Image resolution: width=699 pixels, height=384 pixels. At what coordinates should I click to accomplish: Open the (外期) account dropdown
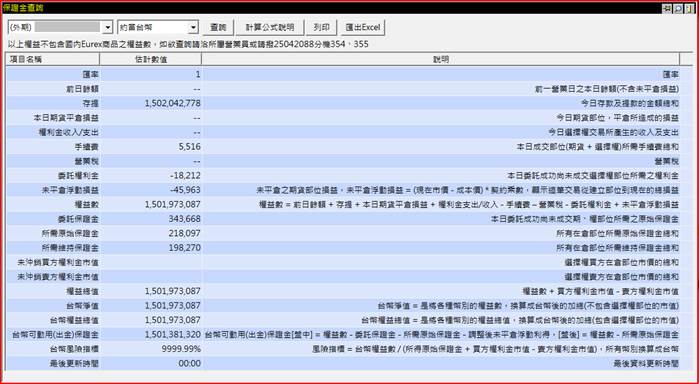(107, 28)
